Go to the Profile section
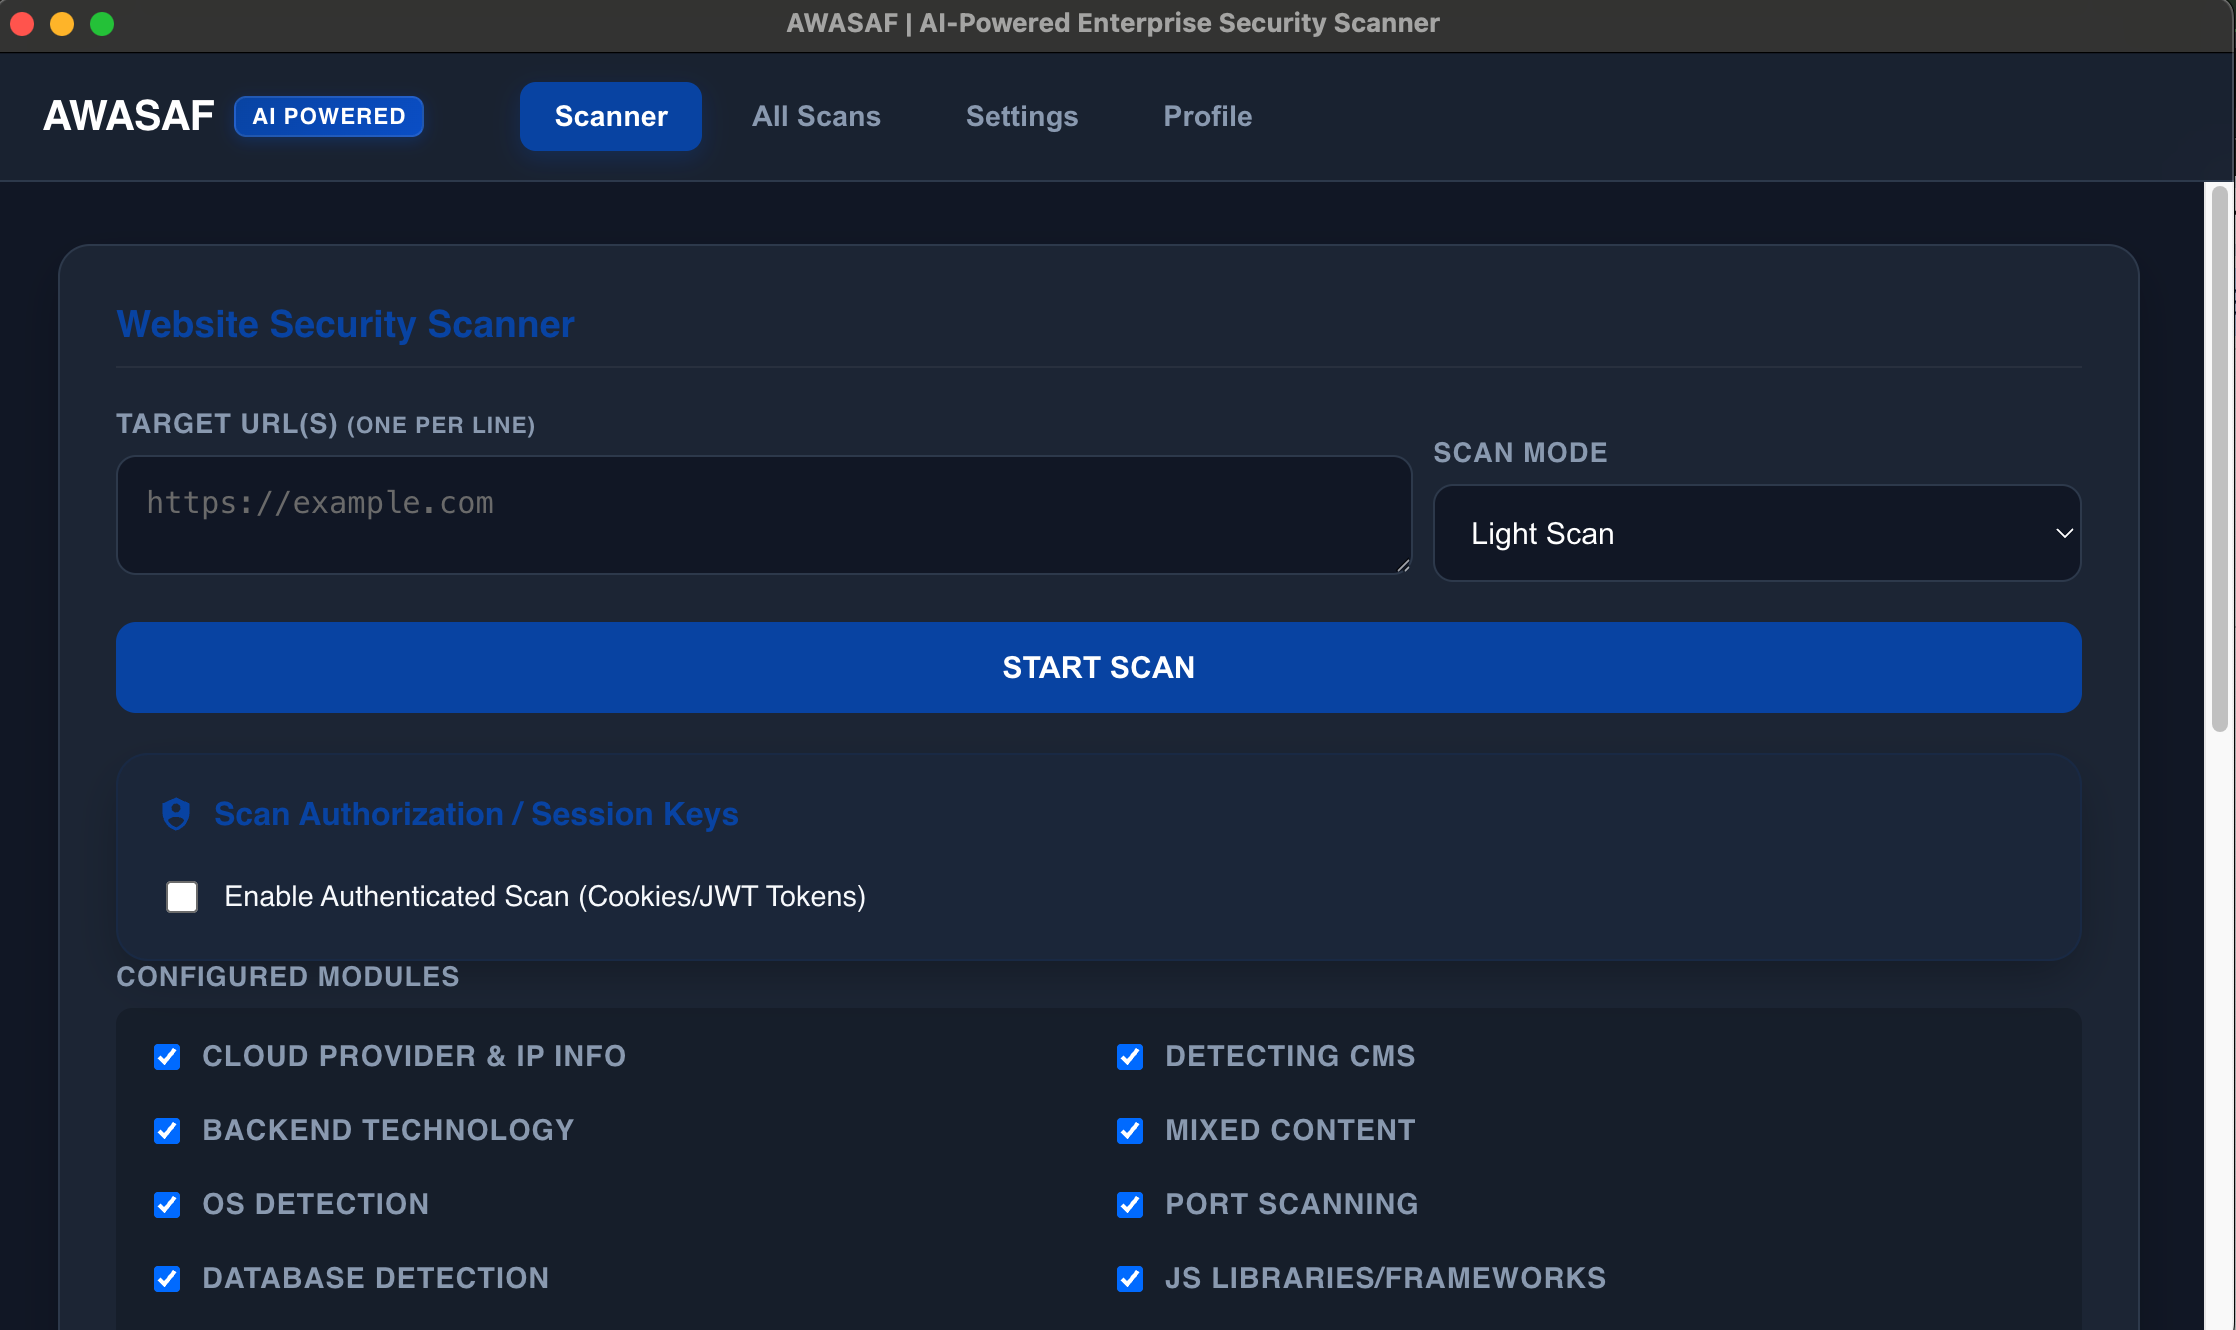 pos(1207,116)
